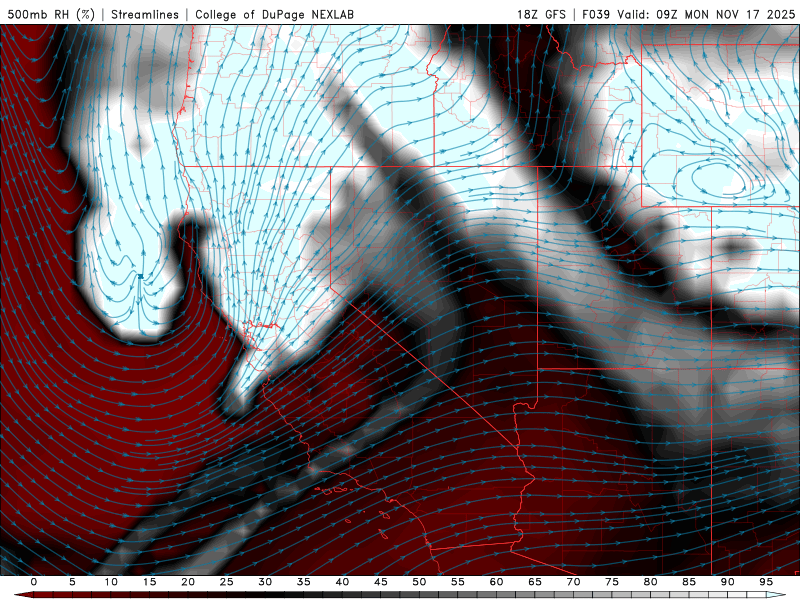Click the "Streamlines" label in the header
This screenshot has width=800, height=600.
pyautogui.click(x=145, y=14)
